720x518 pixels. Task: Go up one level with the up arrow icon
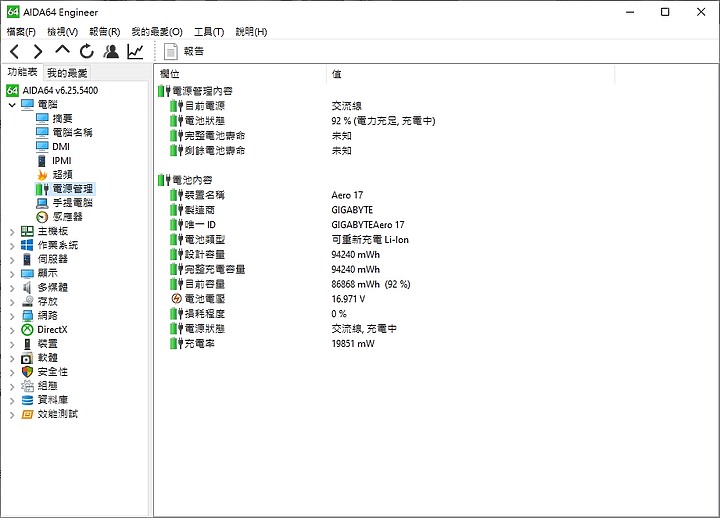[62, 50]
